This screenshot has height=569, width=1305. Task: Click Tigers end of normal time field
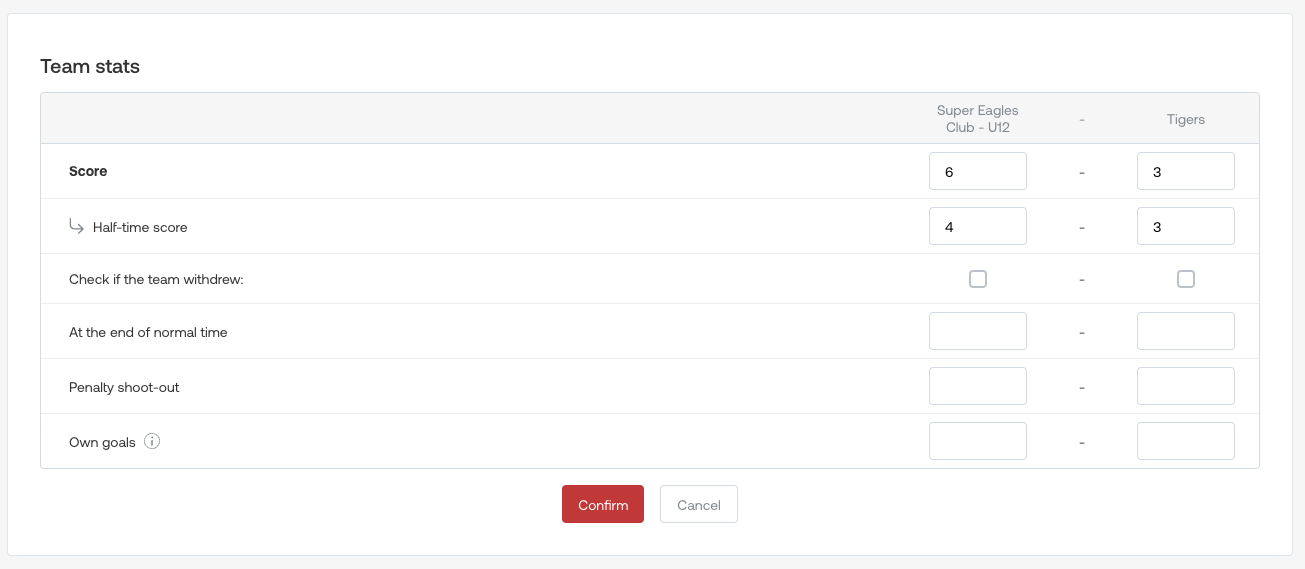1186,331
